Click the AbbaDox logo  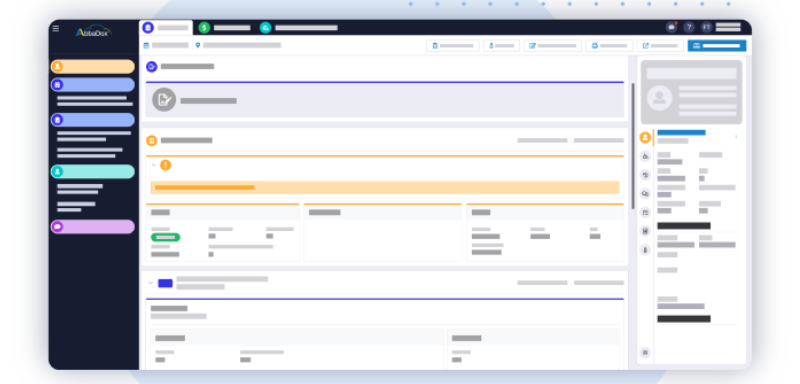93,32
